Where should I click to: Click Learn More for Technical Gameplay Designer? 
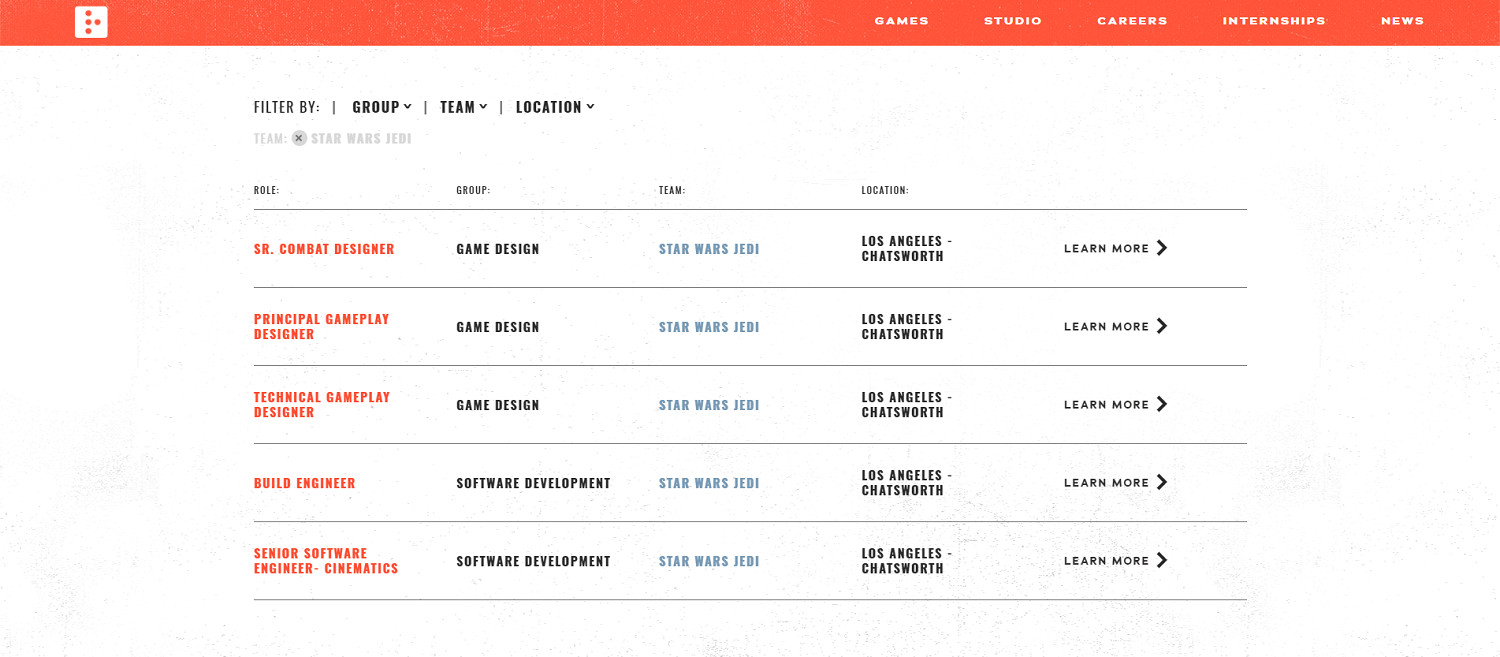tap(1106, 405)
